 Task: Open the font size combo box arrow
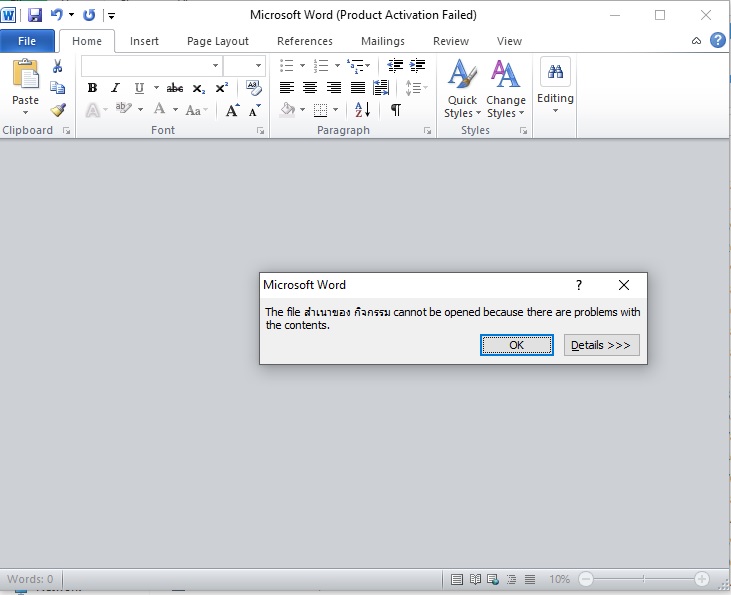(x=258, y=66)
